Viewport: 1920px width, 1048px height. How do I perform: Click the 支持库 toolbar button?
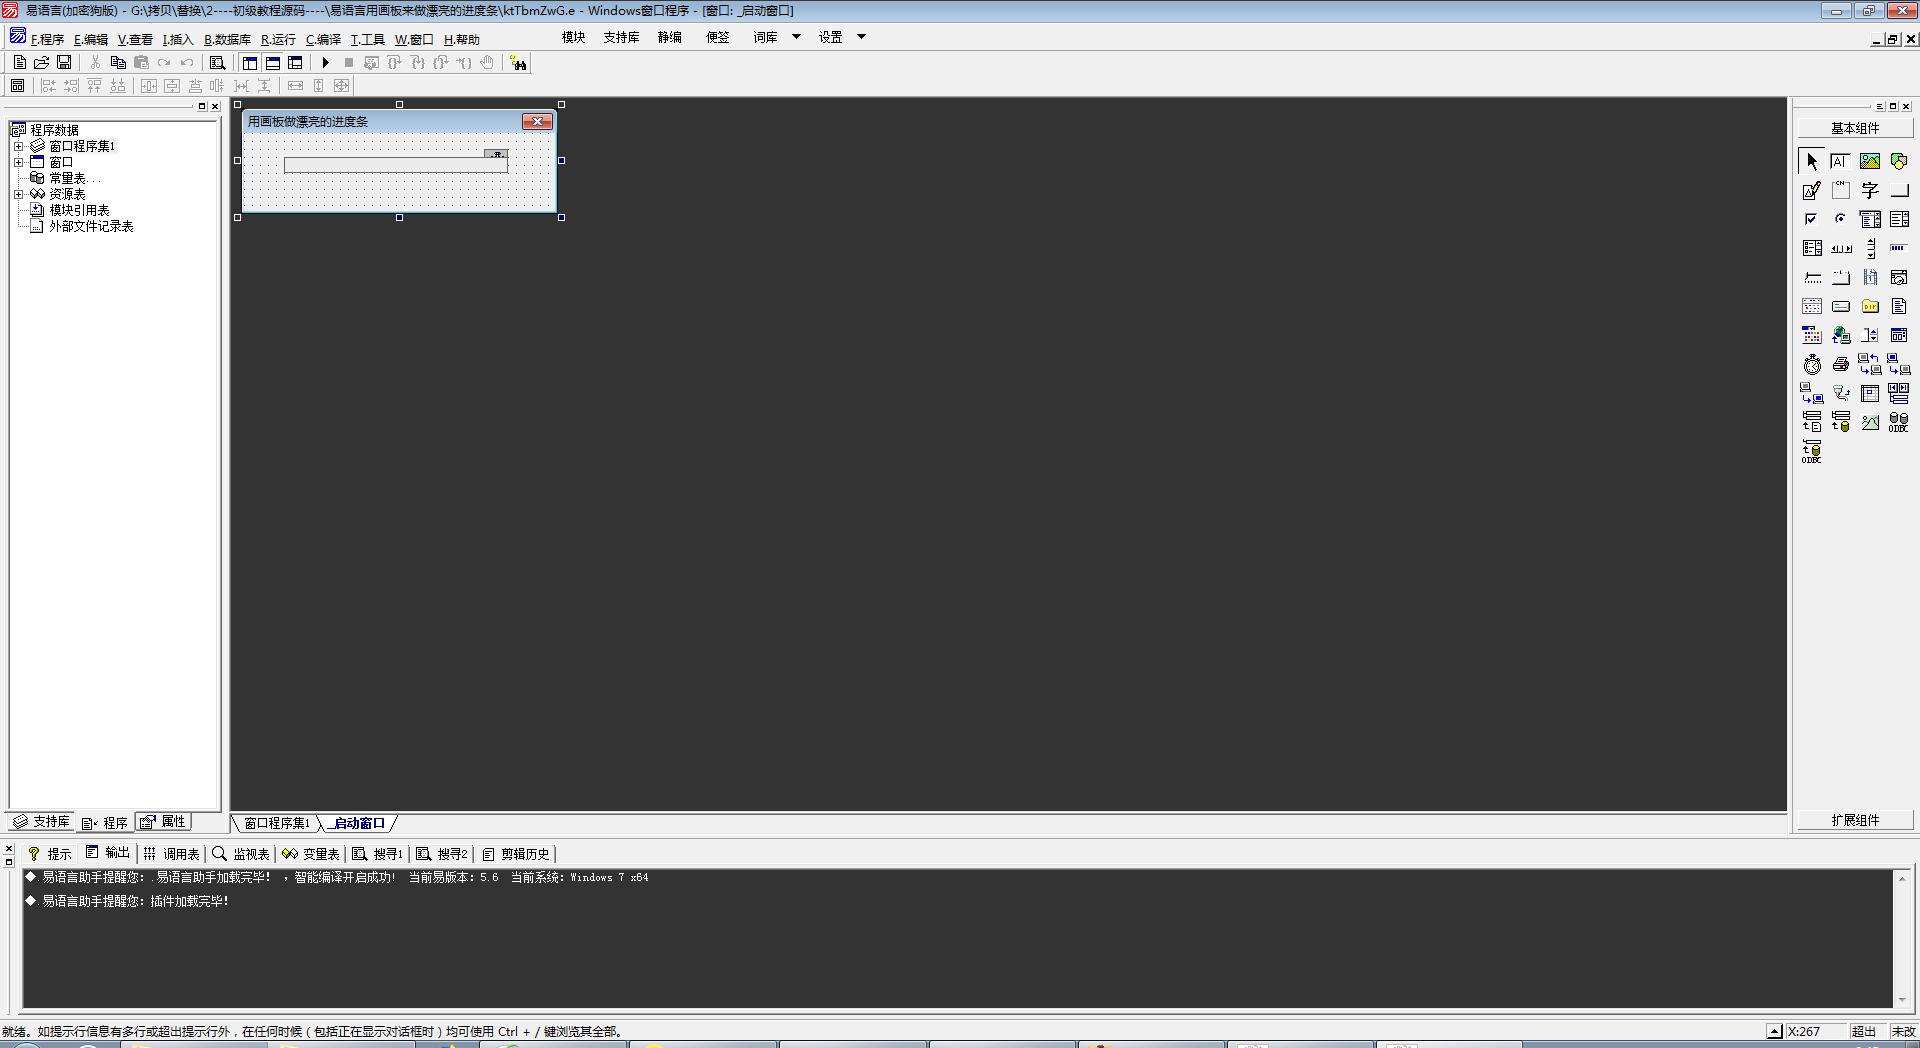[620, 37]
